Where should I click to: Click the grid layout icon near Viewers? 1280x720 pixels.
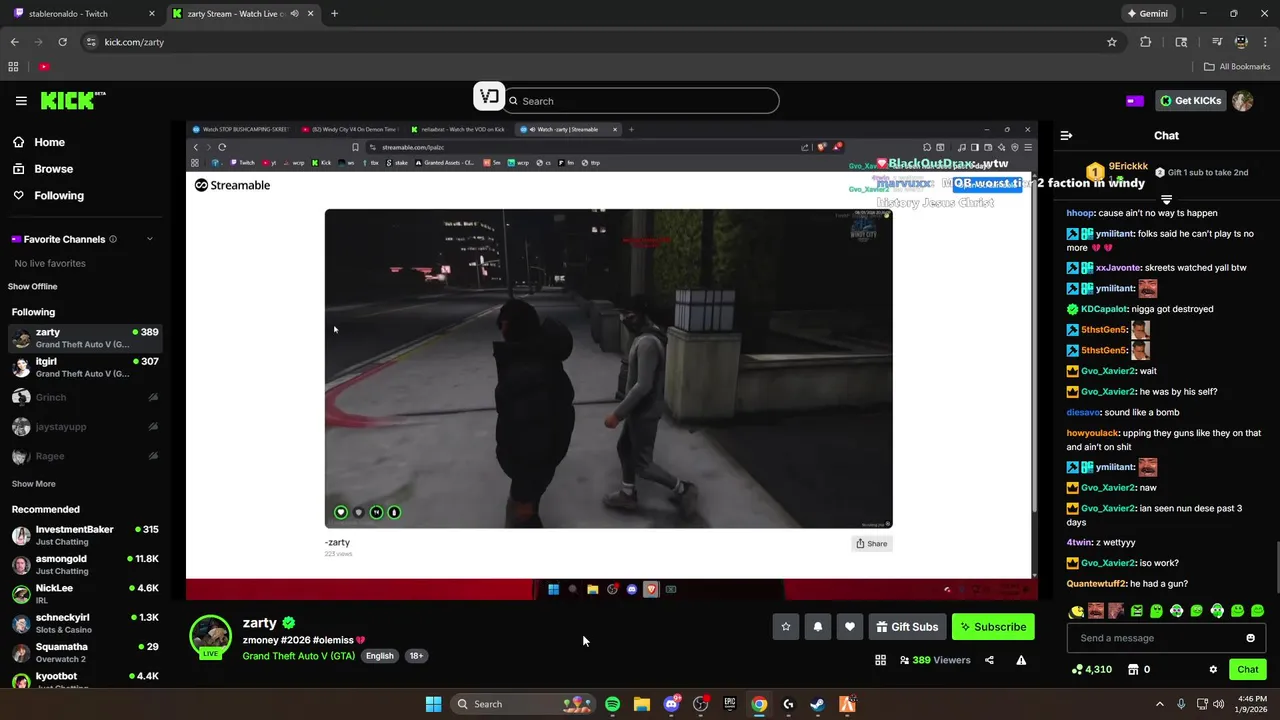pyautogui.click(x=880, y=660)
